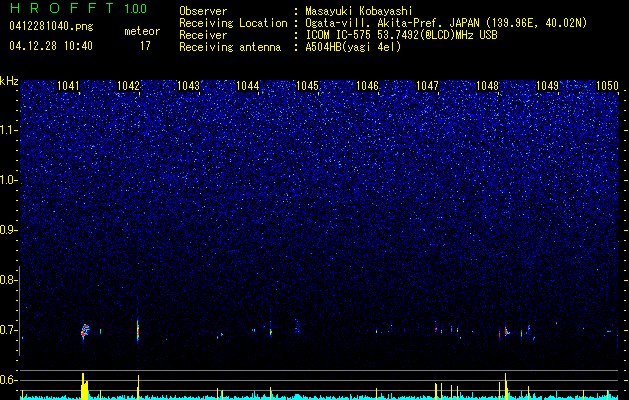Click the kHz axis unit label

point(9,81)
